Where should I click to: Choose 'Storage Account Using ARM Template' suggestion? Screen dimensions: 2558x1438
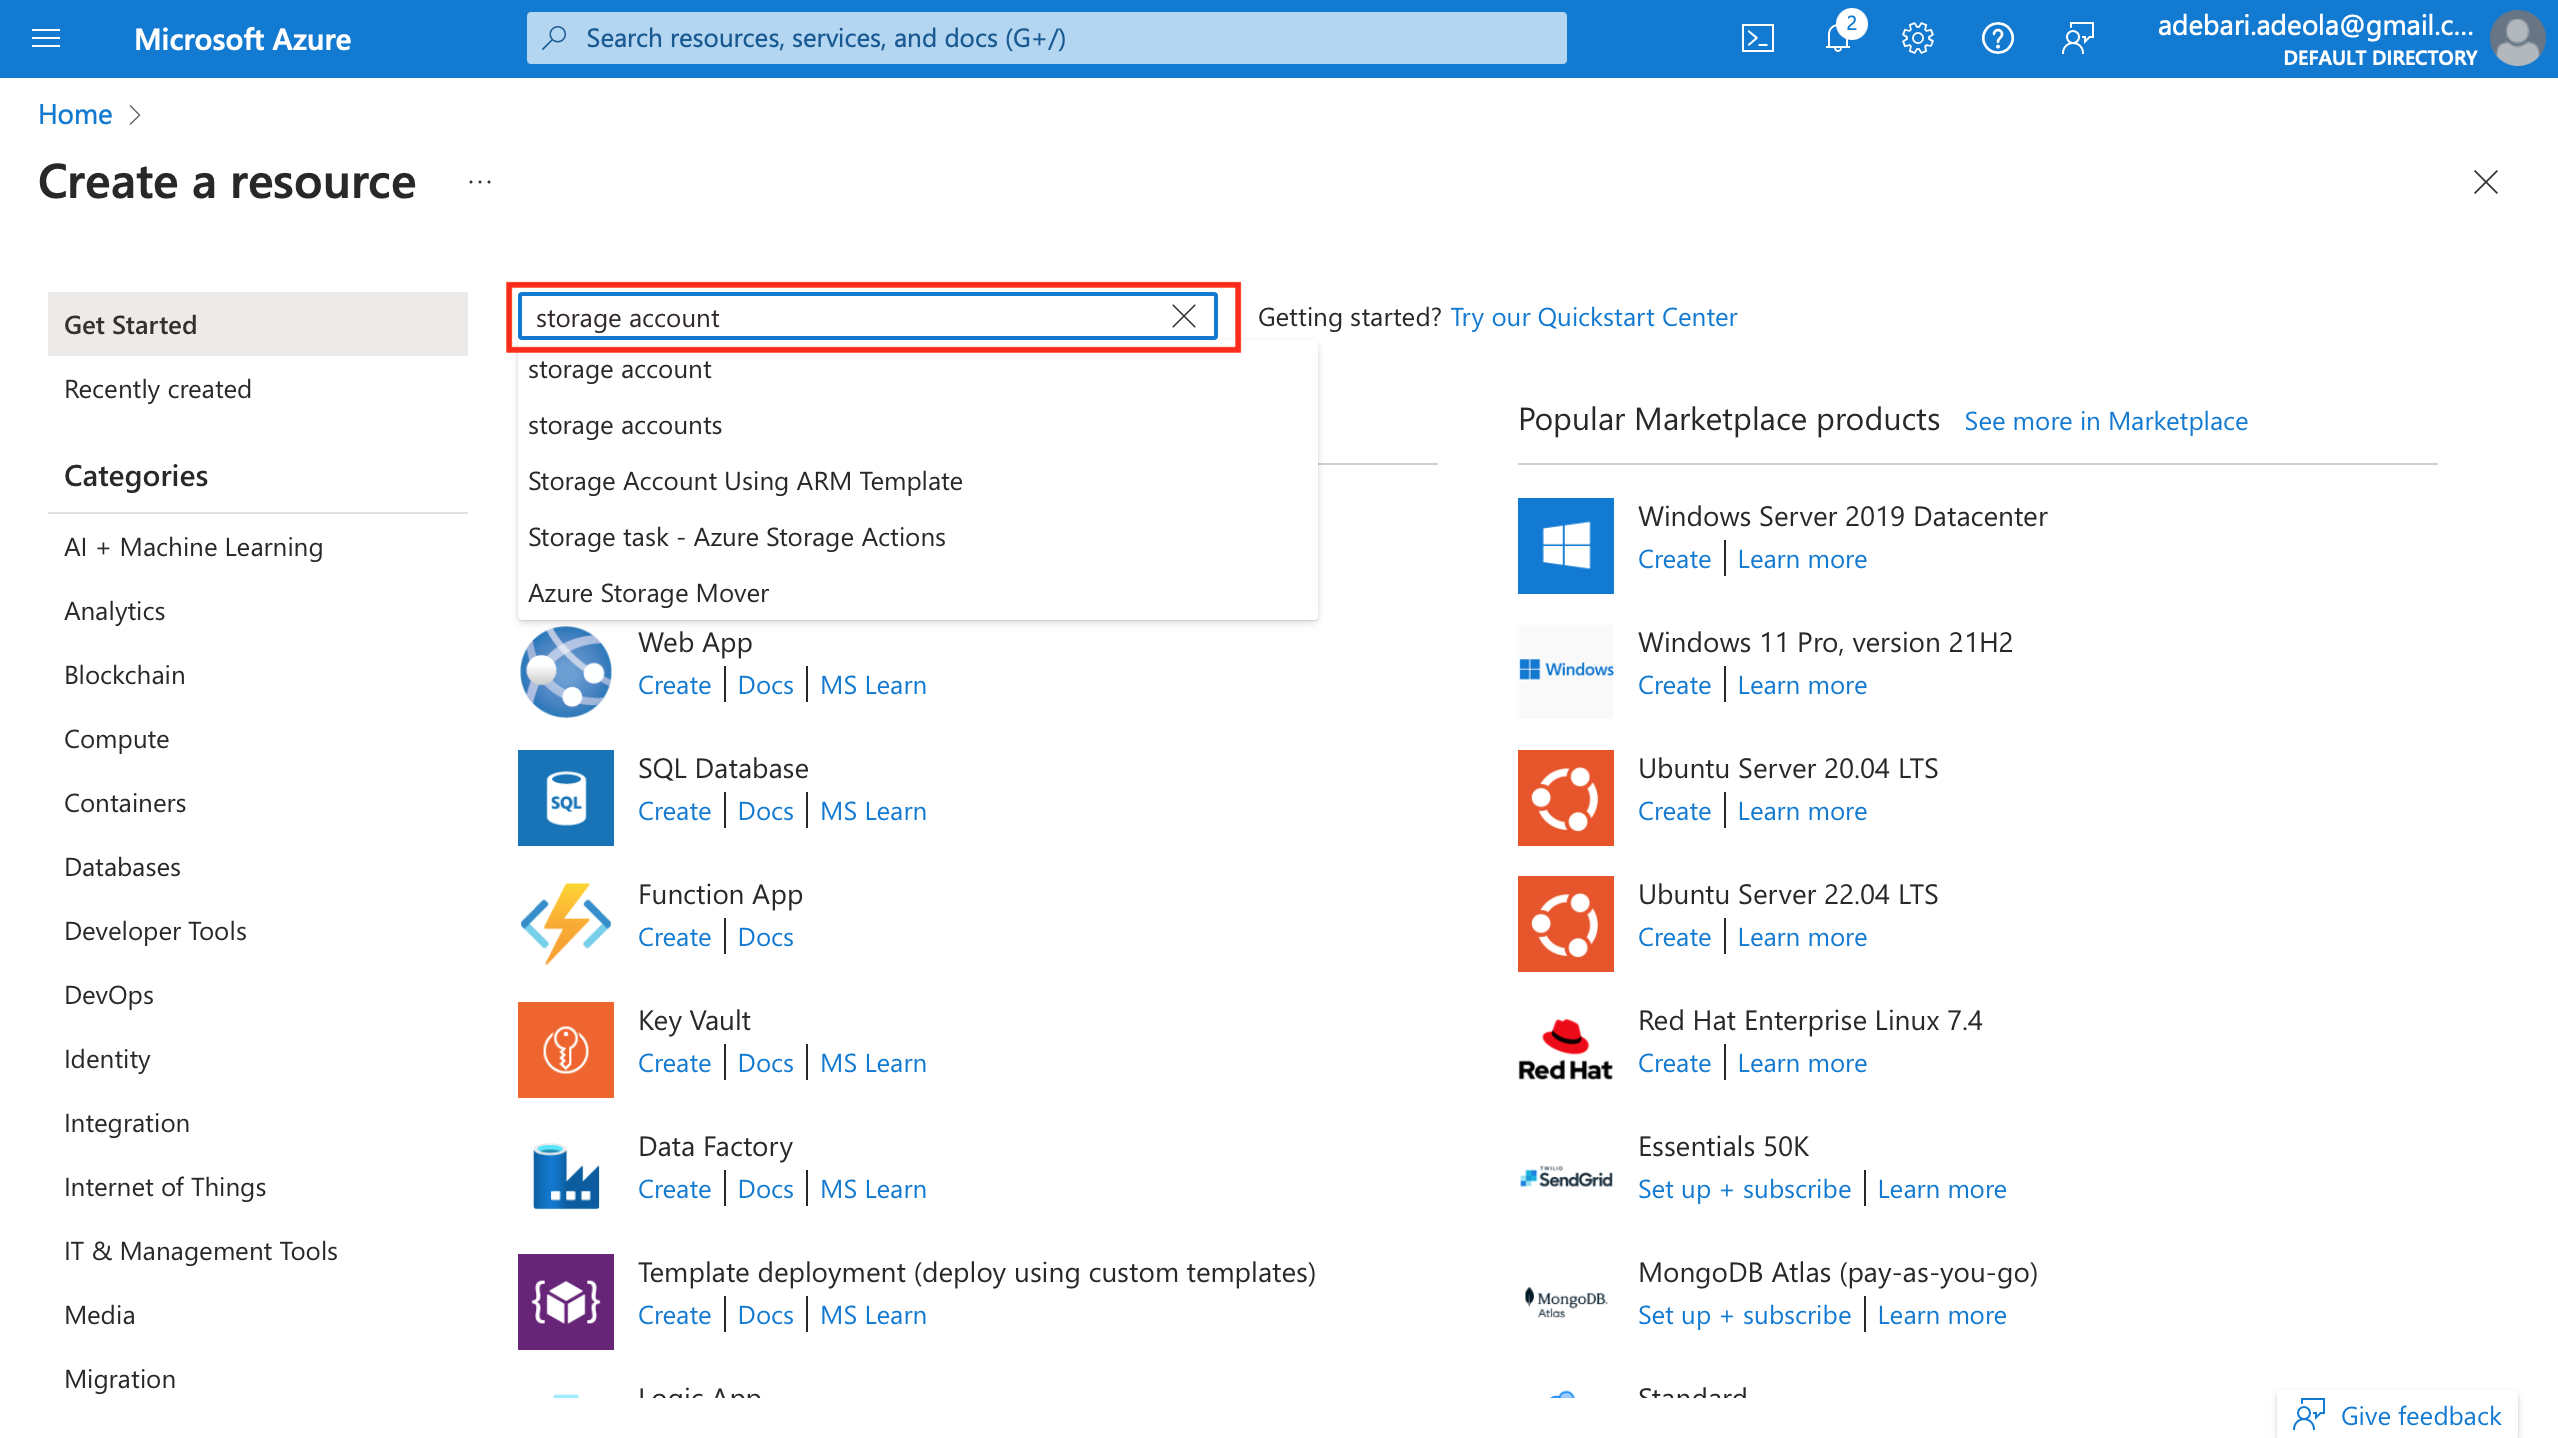pos(744,481)
